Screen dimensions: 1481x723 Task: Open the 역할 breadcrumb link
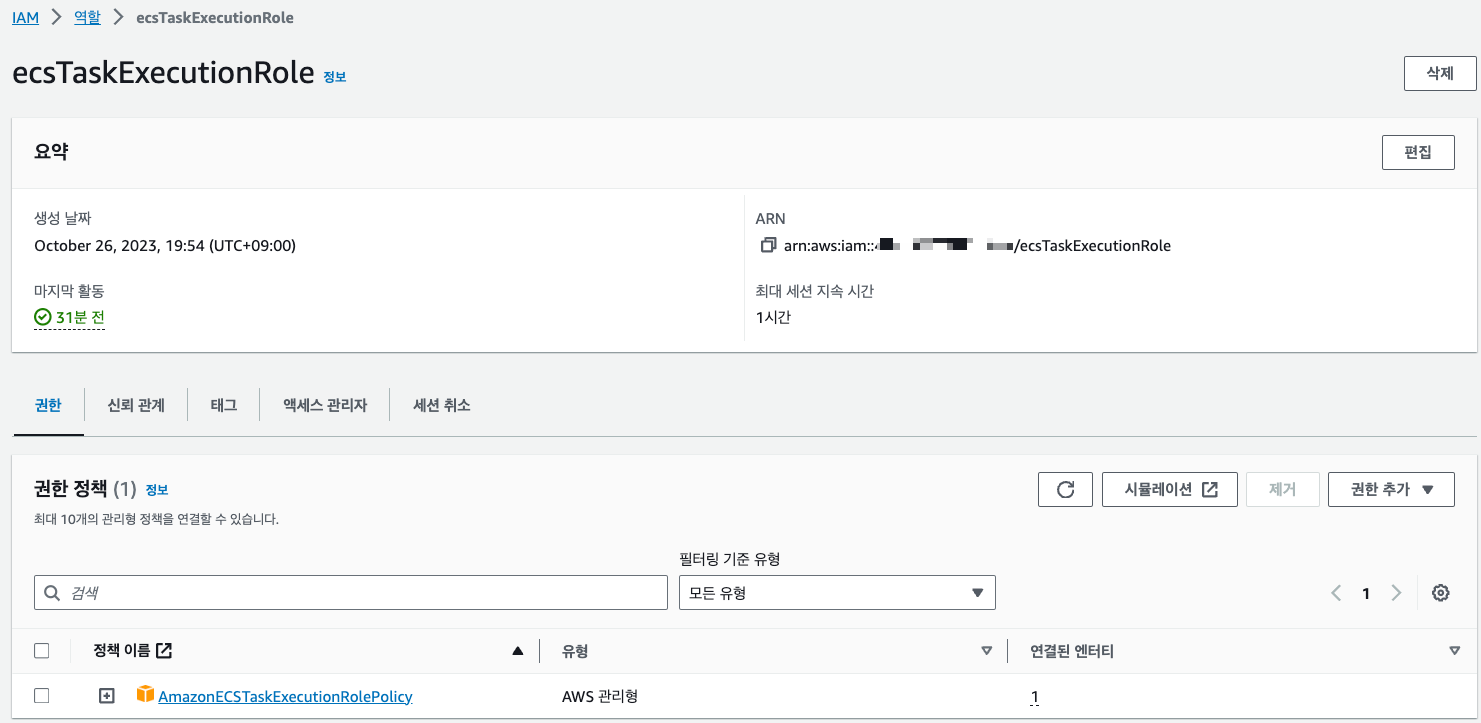(x=87, y=18)
